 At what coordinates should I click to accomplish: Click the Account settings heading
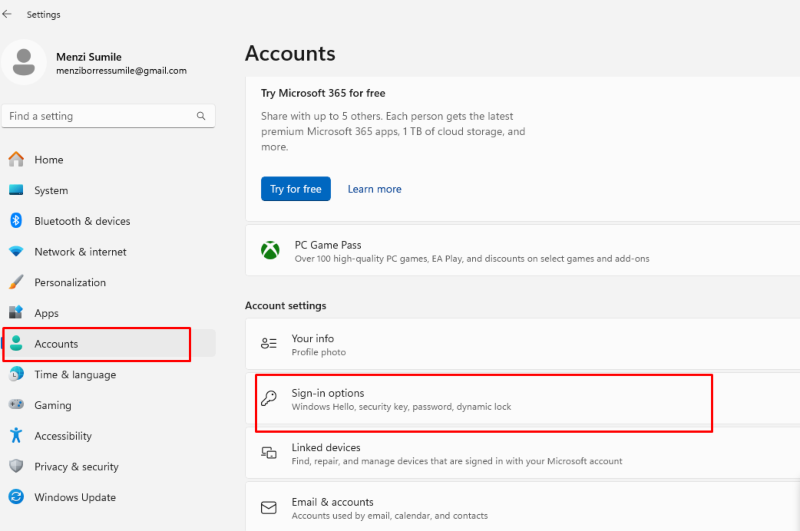tap(286, 306)
